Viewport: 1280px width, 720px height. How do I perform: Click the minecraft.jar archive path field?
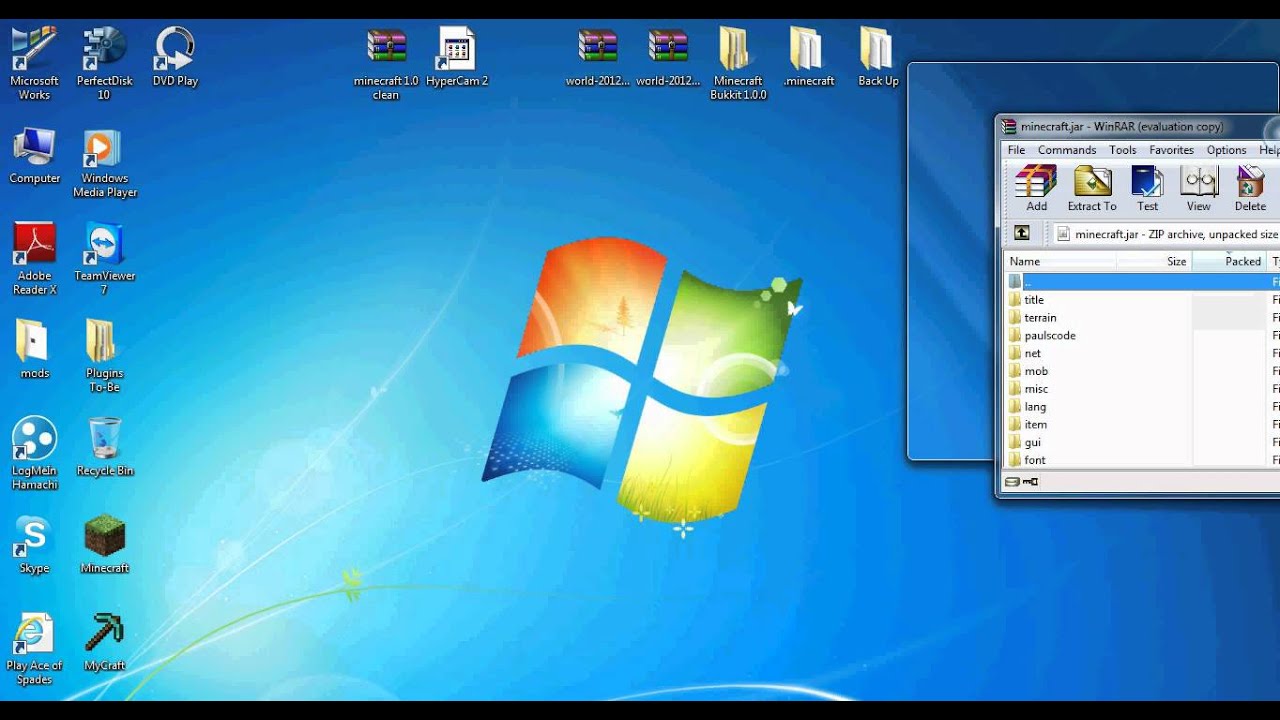click(1165, 234)
